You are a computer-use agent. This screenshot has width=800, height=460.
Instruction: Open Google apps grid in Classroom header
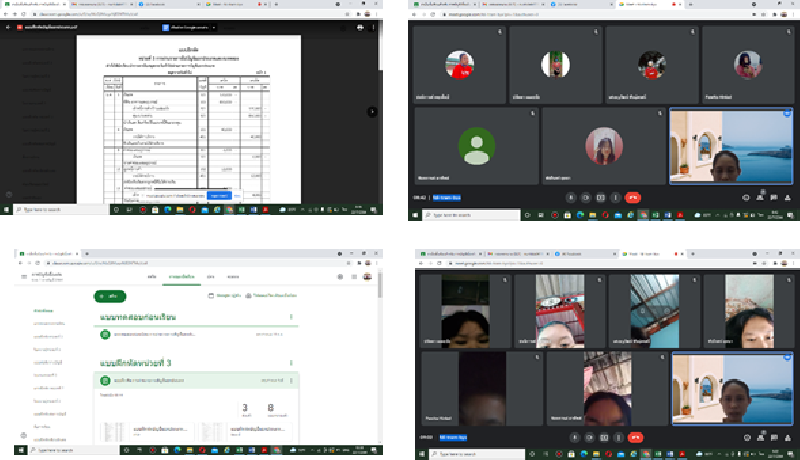tap(355, 276)
